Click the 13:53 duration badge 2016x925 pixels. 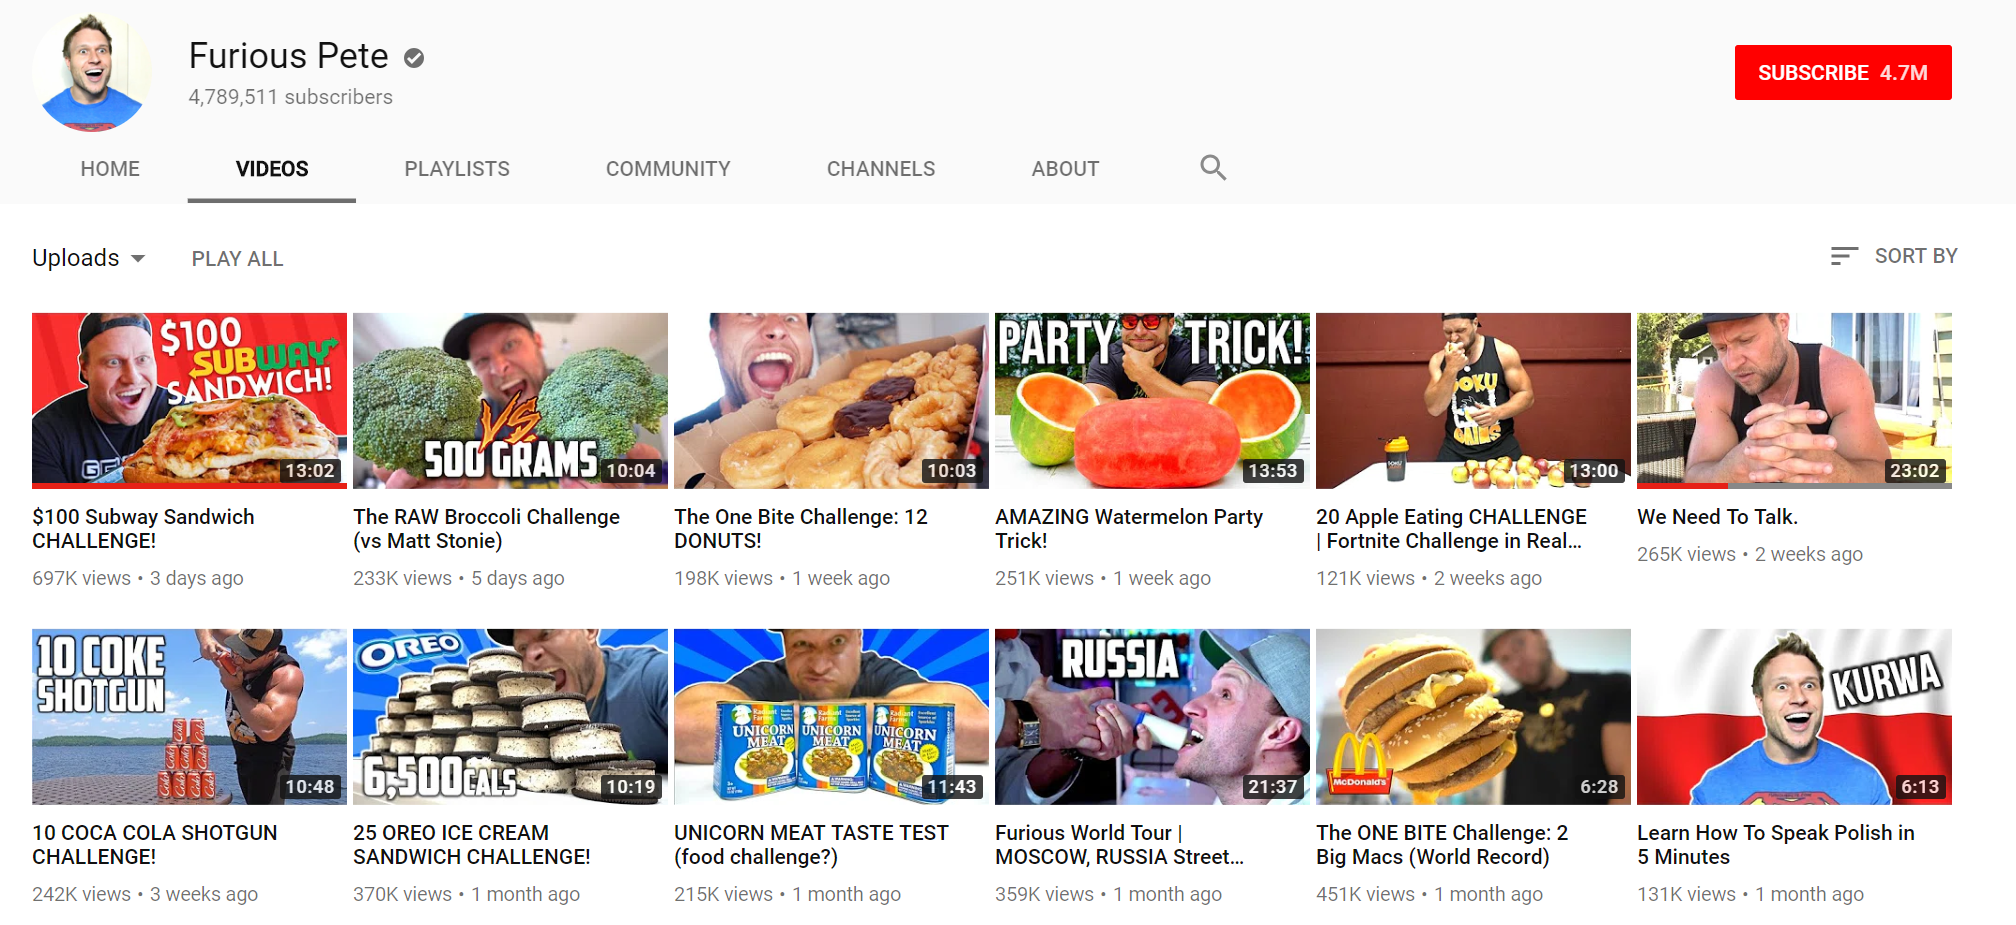(x=1272, y=471)
